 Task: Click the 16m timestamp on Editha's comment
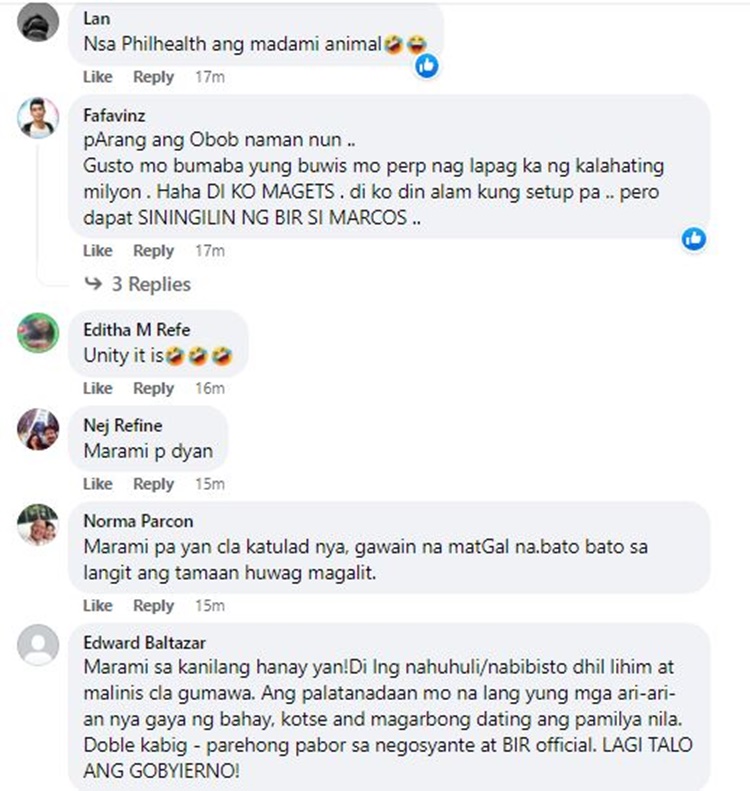pos(210,388)
